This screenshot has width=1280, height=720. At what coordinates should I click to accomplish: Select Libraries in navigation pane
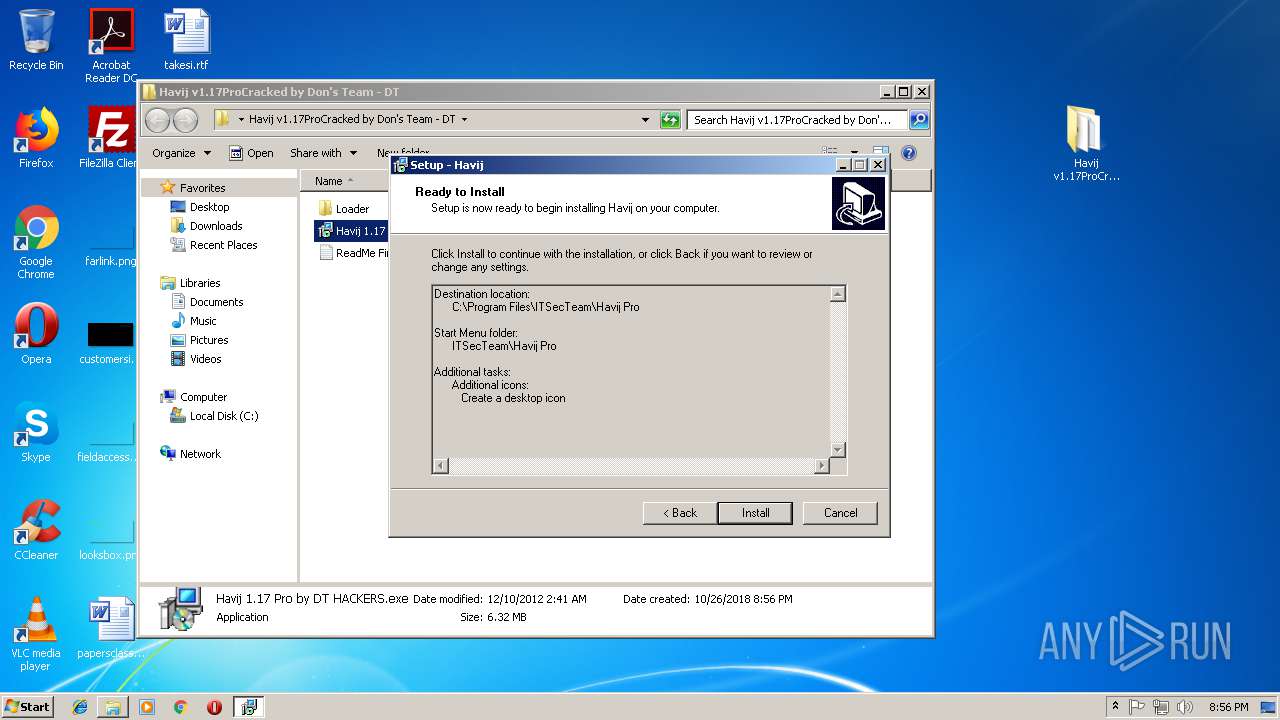click(200, 283)
